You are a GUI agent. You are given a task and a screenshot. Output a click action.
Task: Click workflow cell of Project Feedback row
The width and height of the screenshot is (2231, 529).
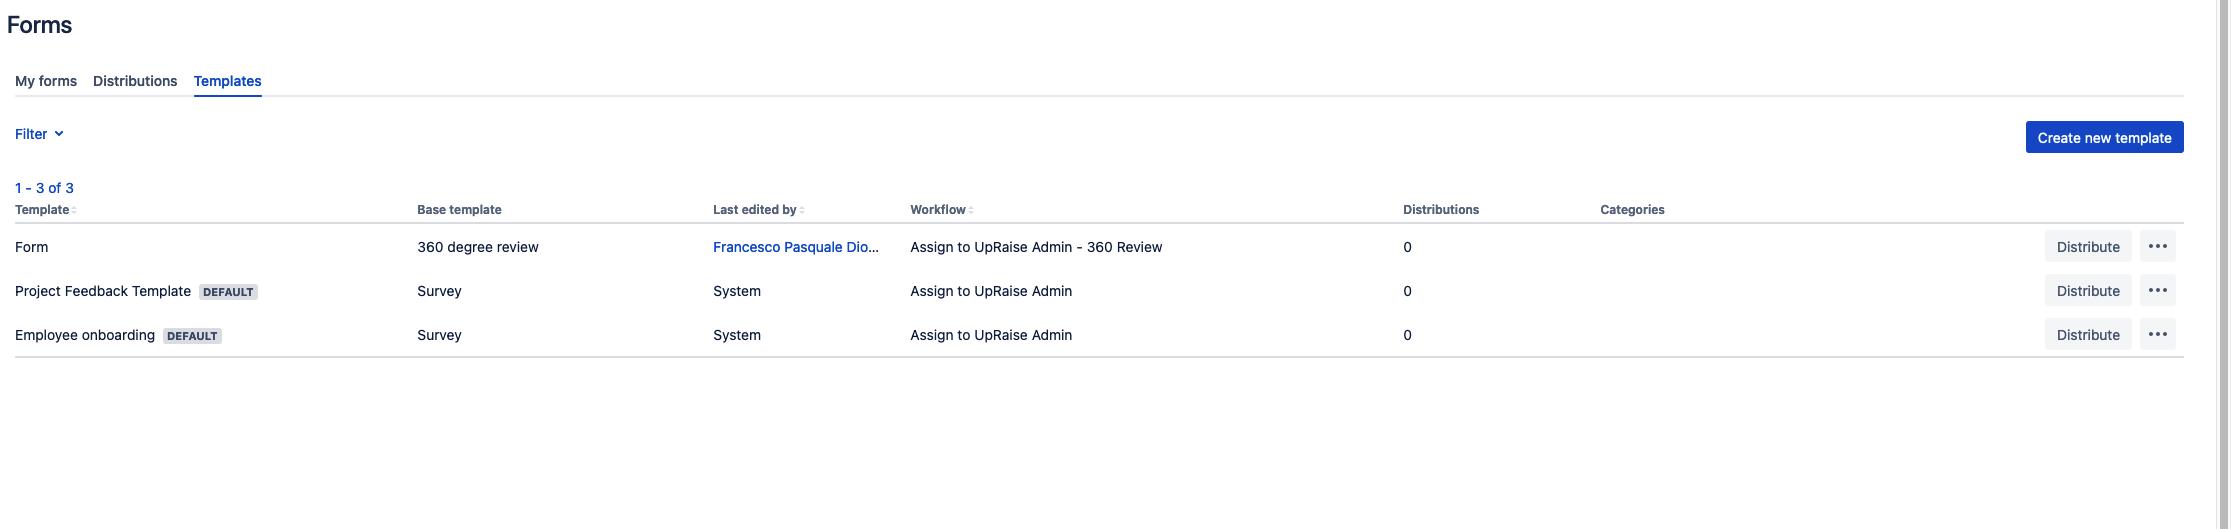click(991, 291)
